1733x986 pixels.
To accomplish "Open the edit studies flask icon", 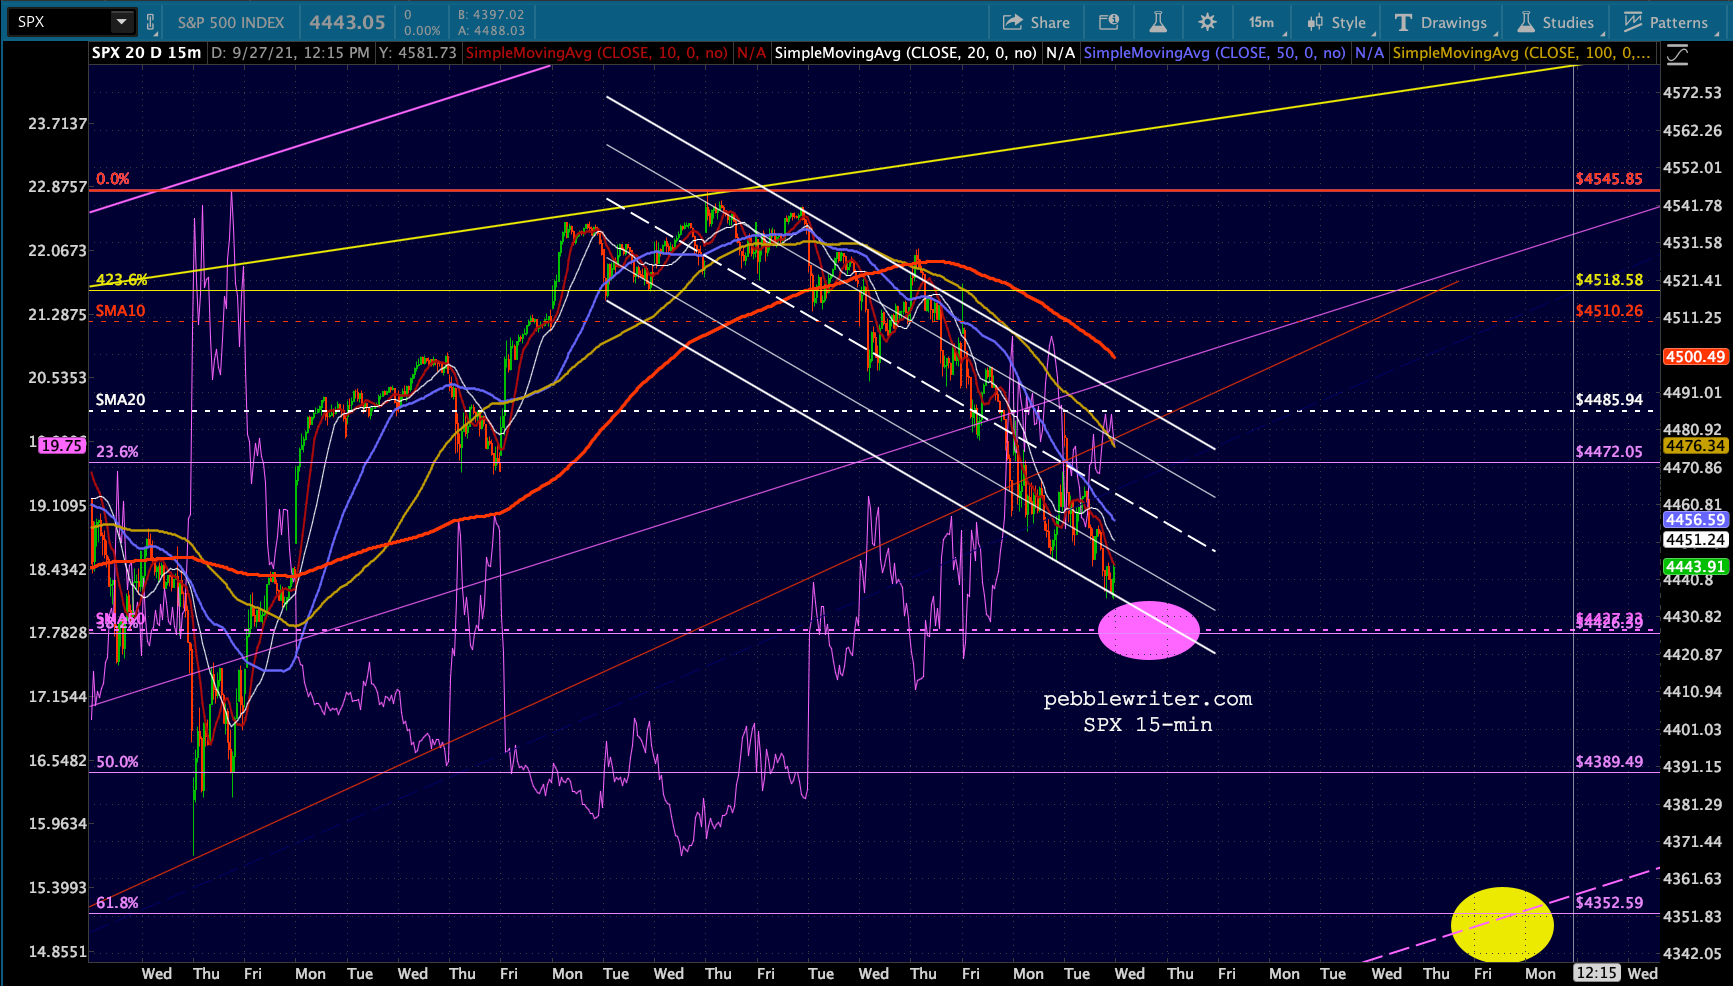I will (1158, 22).
